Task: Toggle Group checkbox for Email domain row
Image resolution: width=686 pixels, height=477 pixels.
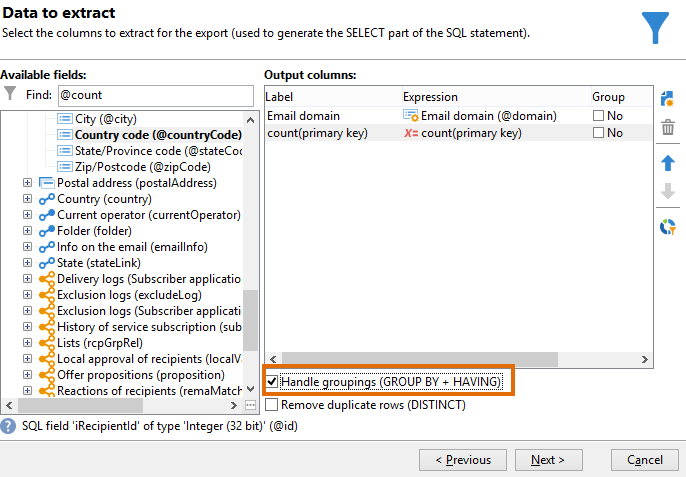Action: [x=598, y=116]
